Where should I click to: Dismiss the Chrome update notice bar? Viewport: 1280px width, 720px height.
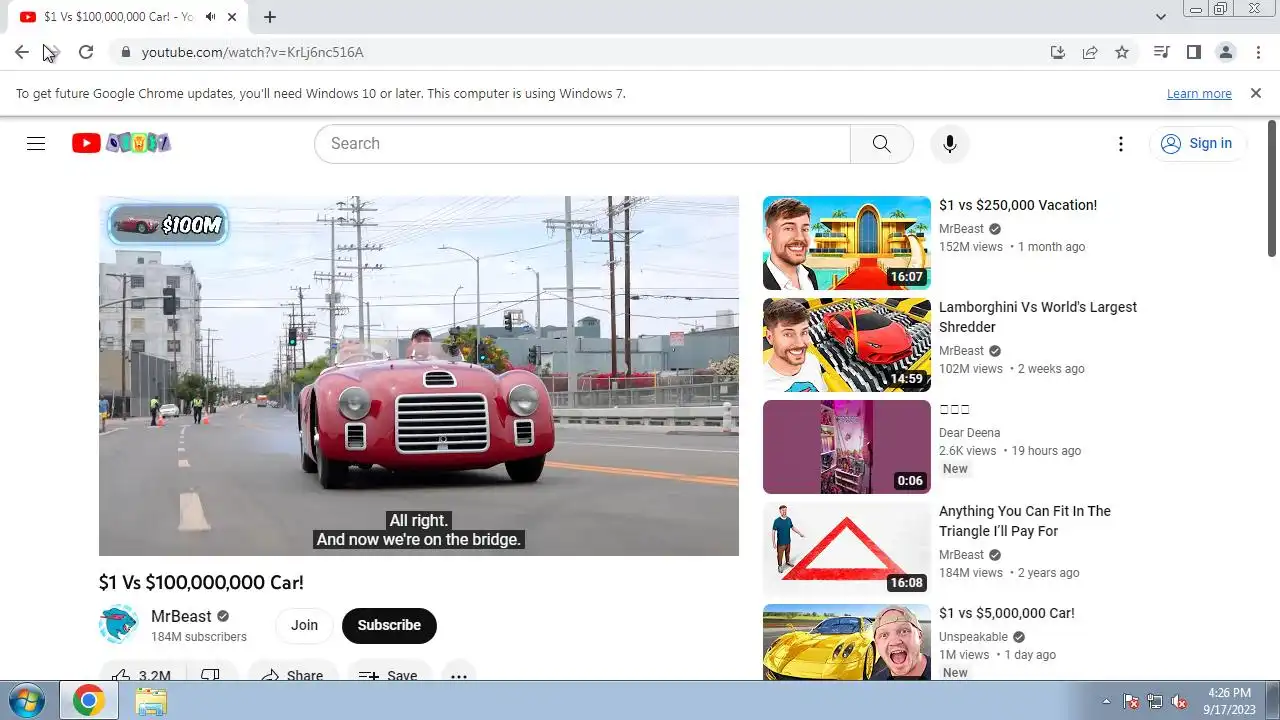[x=1256, y=93]
